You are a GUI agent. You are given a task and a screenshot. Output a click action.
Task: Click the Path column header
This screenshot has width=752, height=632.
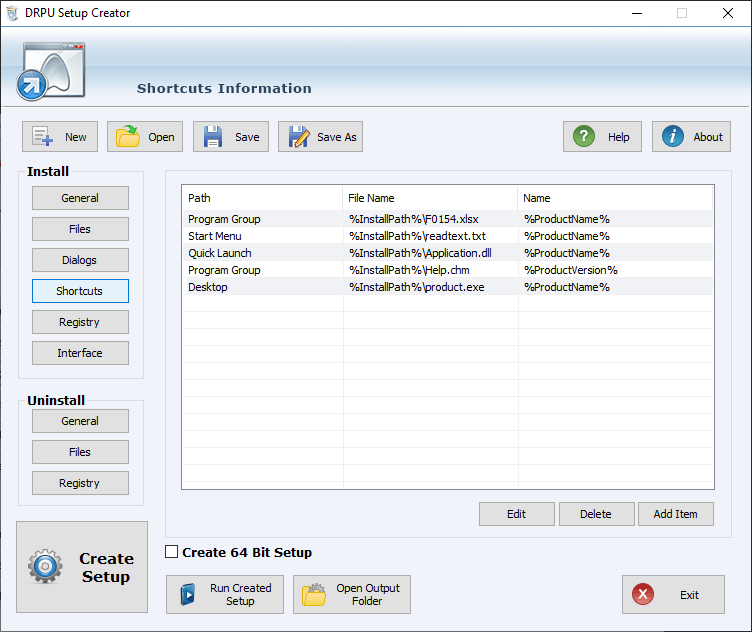pyautogui.click(x=262, y=198)
